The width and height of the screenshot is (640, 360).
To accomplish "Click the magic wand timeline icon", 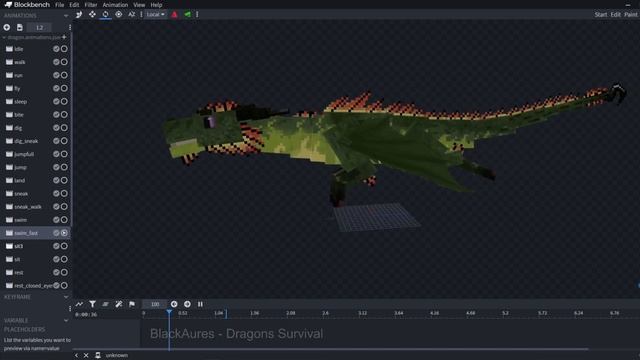I will (x=119, y=304).
